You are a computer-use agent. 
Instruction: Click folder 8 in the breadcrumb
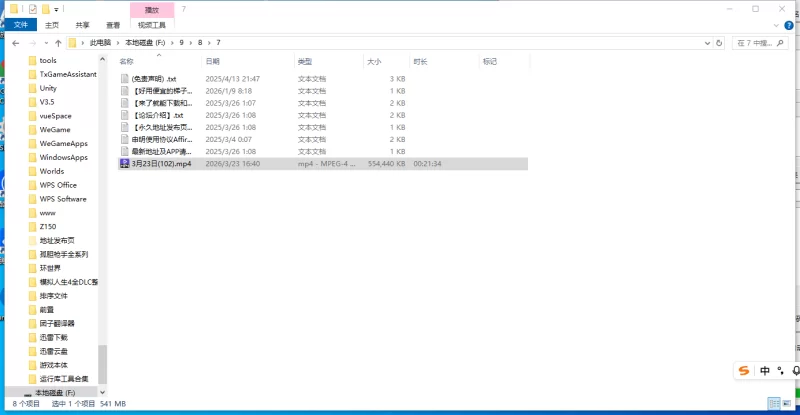(200, 43)
